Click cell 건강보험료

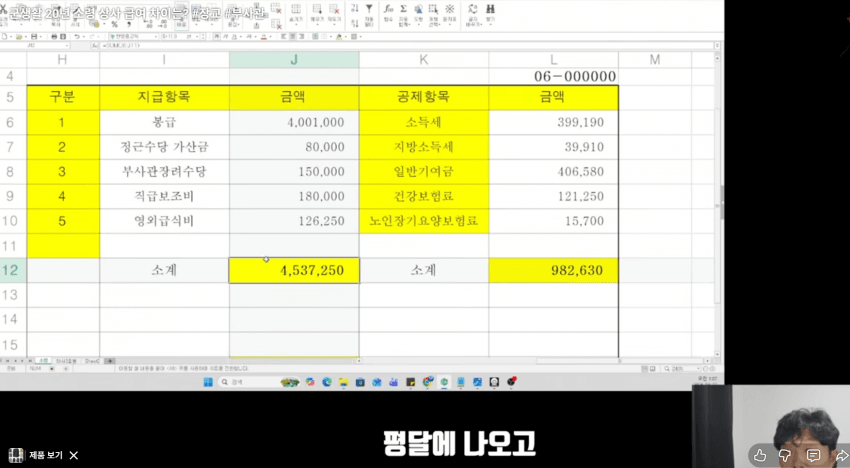point(423,196)
